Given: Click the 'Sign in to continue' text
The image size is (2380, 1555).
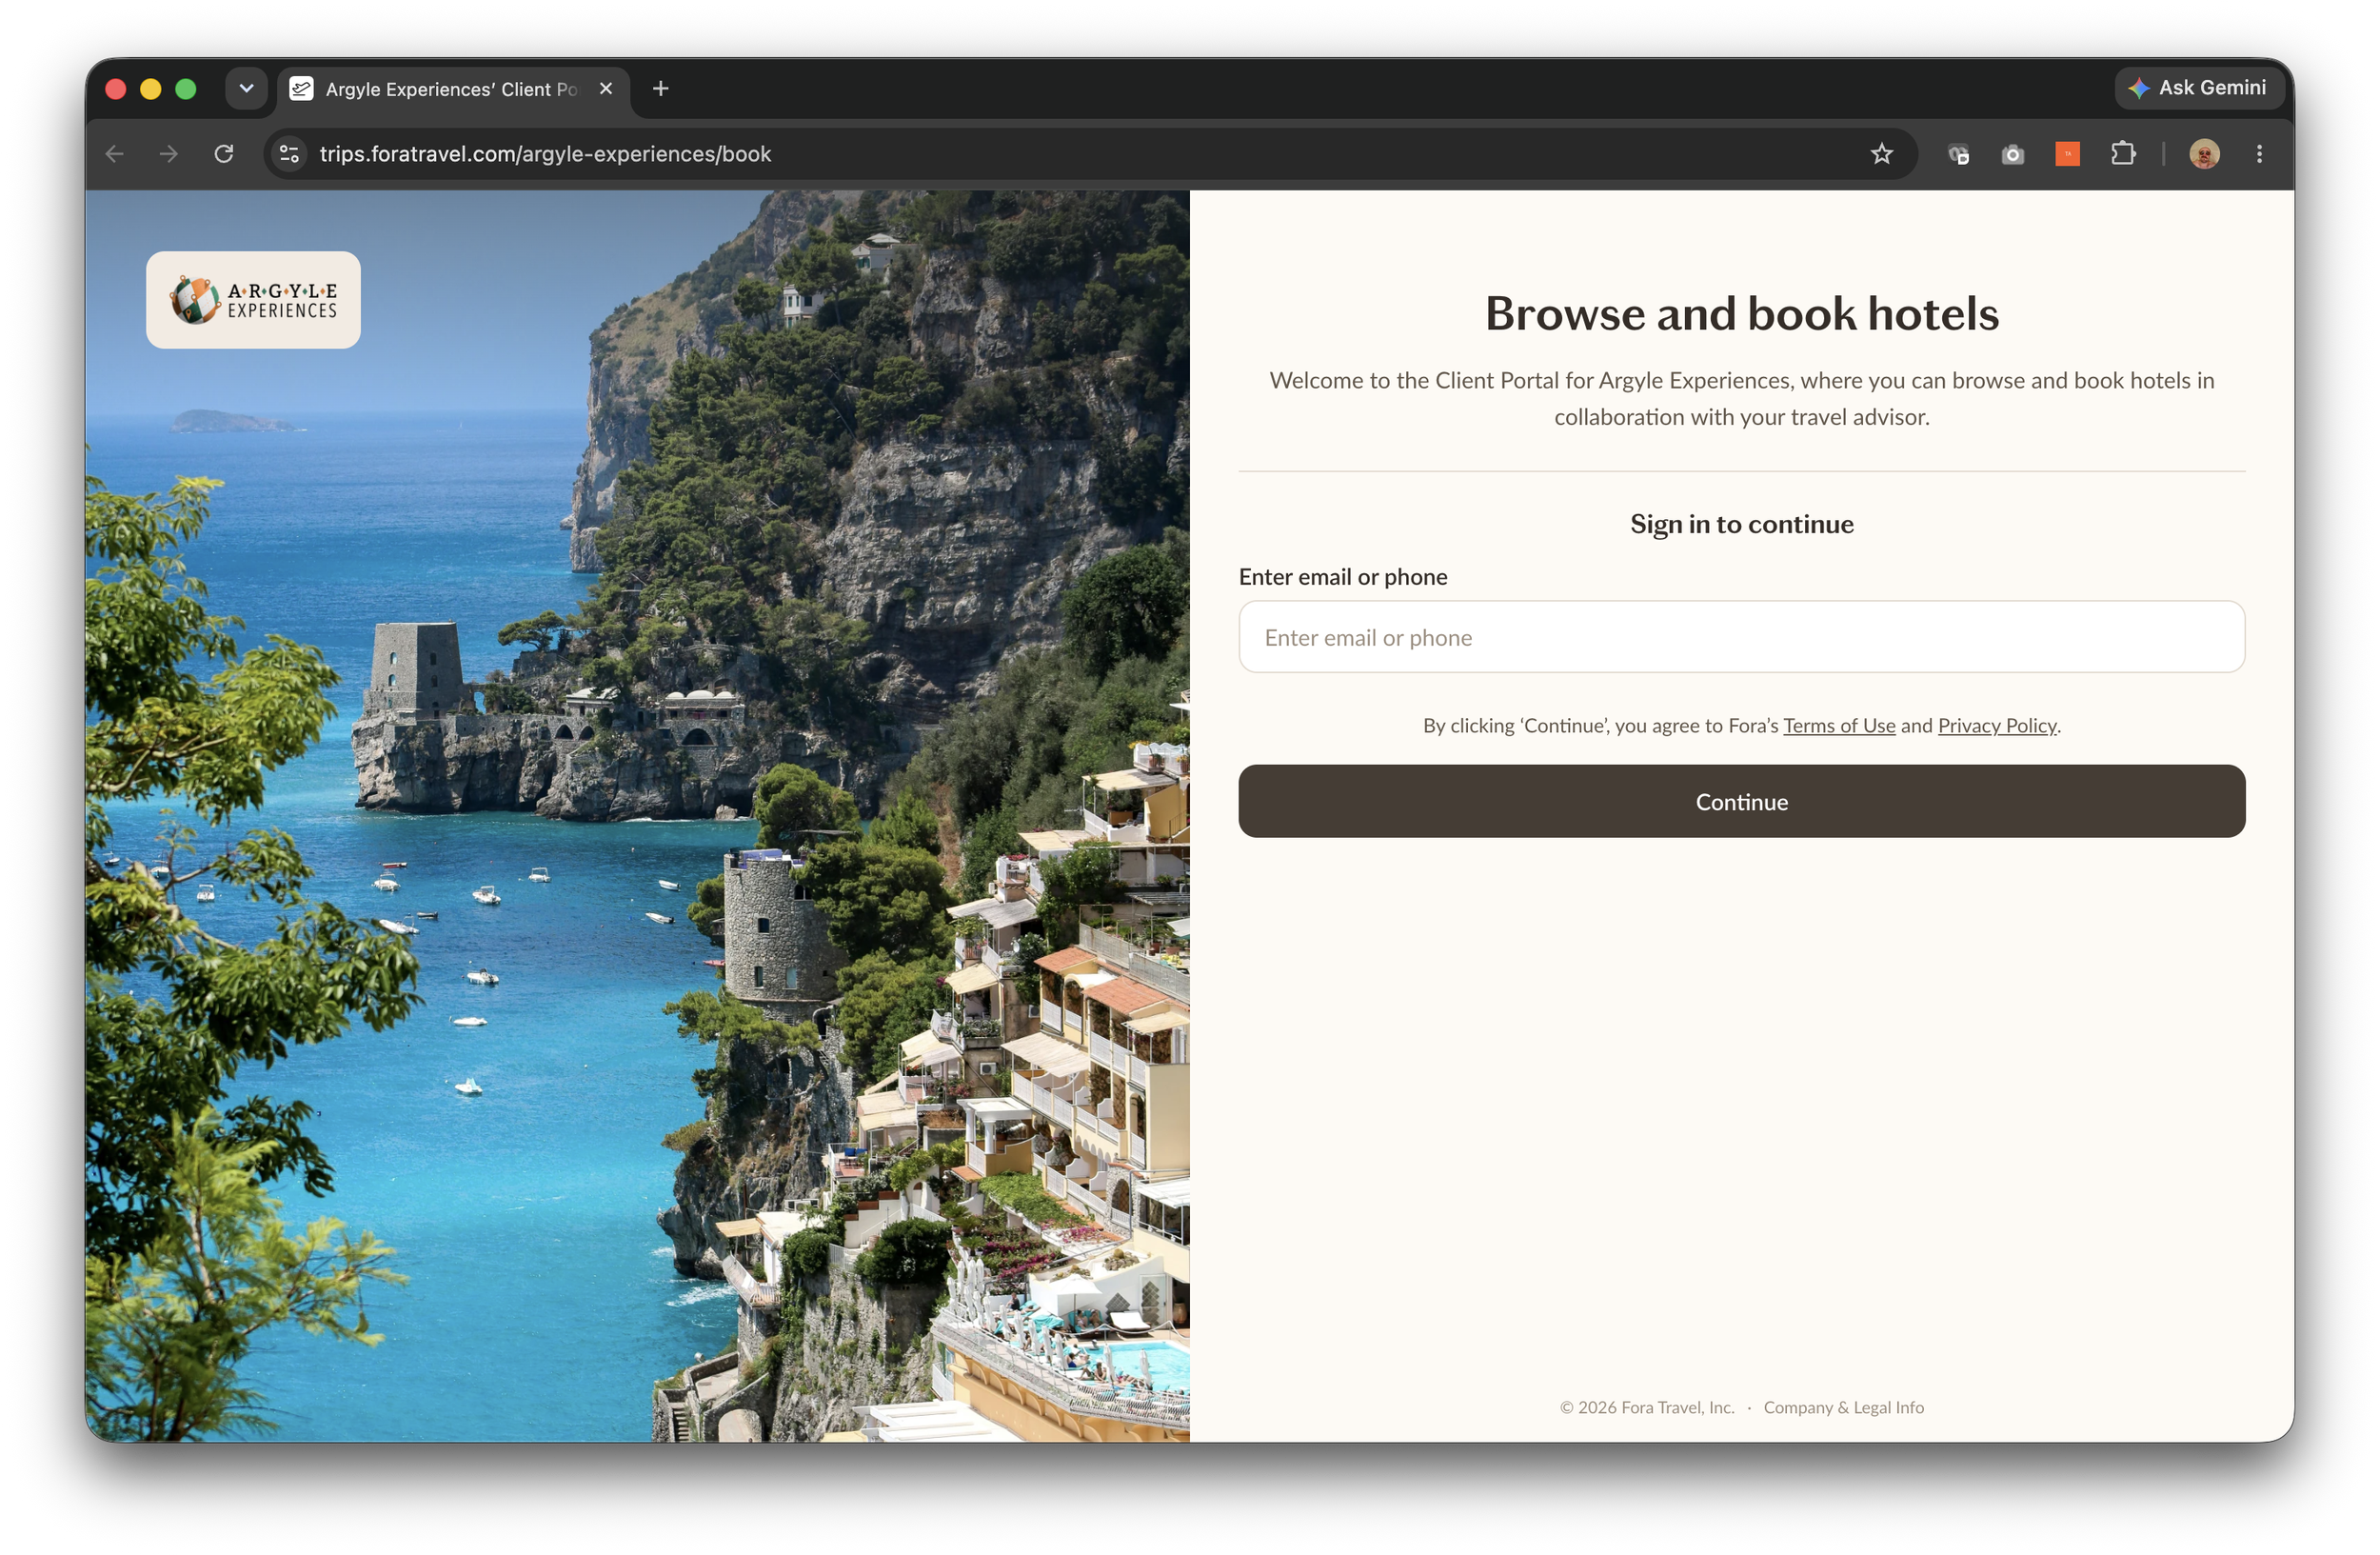Looking at the screenshot, I should (1741, 524).
